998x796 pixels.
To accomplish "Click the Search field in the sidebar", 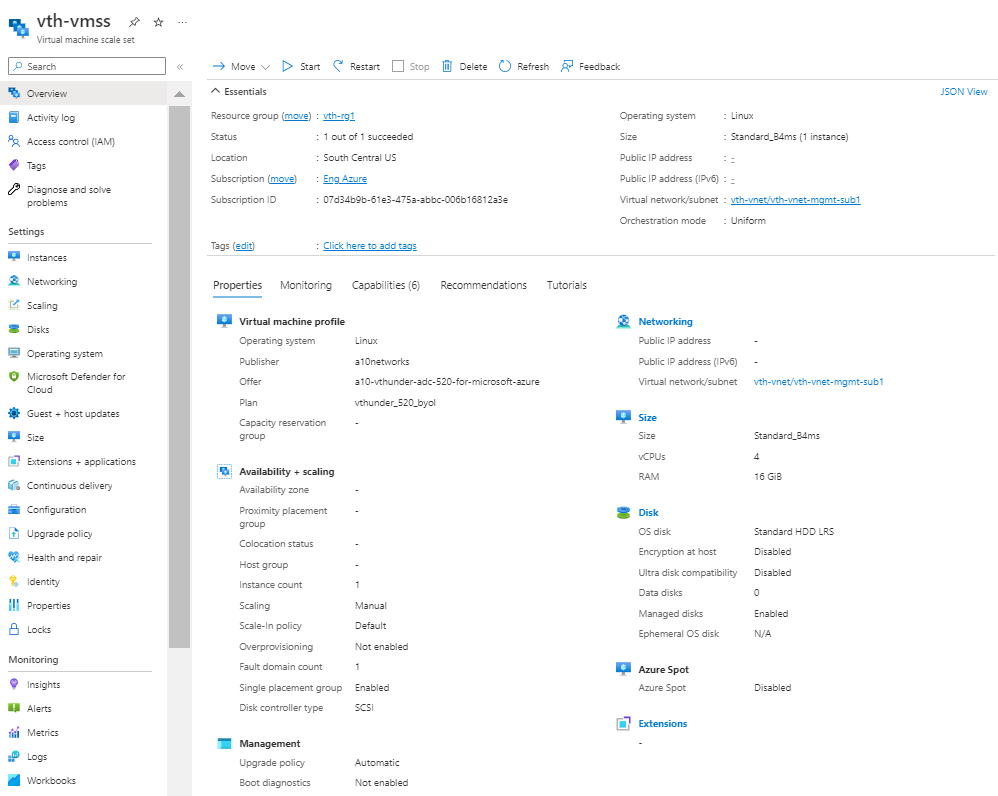I will (85, 65).
